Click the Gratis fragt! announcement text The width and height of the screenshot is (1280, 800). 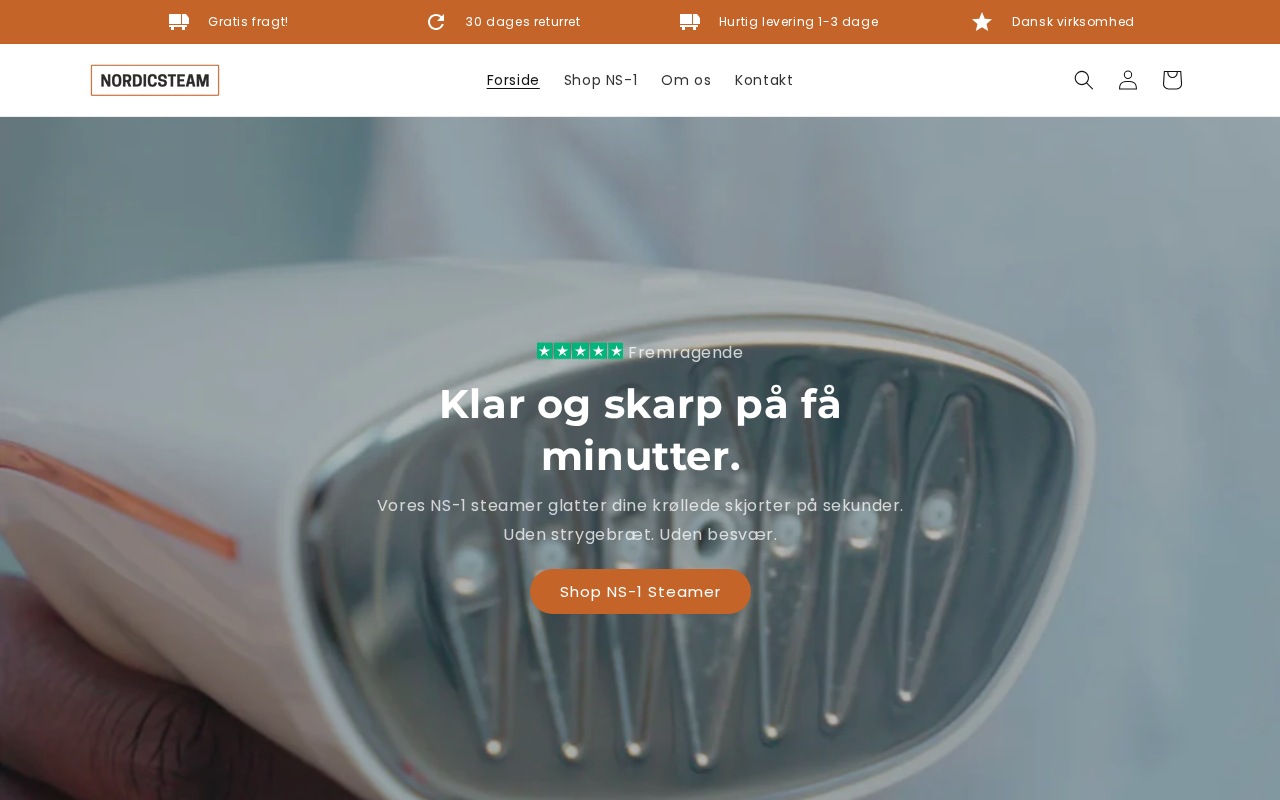pos(248,22)
